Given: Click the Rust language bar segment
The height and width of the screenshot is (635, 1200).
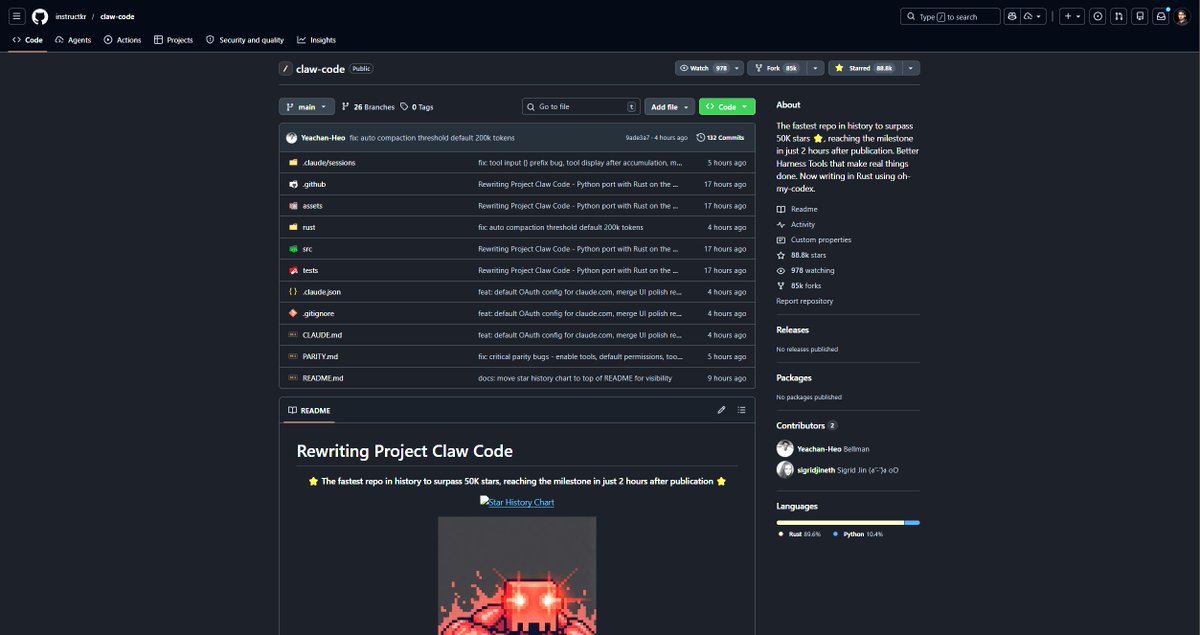Looking at the screenshot, I should click(x=840, y=522).
